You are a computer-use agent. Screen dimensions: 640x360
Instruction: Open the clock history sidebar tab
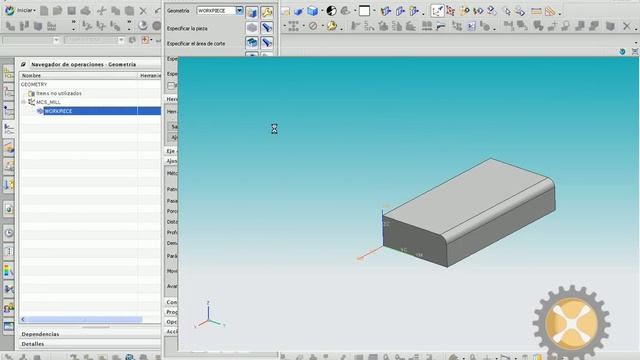coord(9,233)
